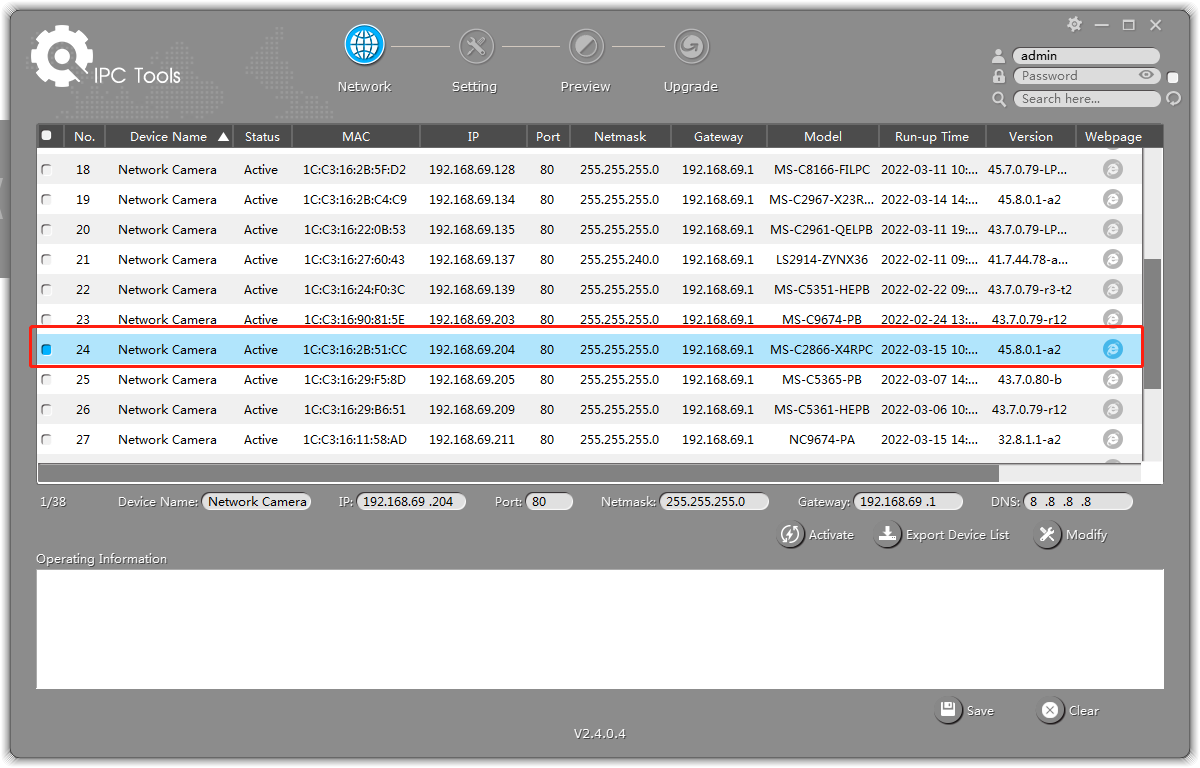Open the Upgrade step icon
This screenshot has height=768, width=1200.
click(x=690, y=46)
